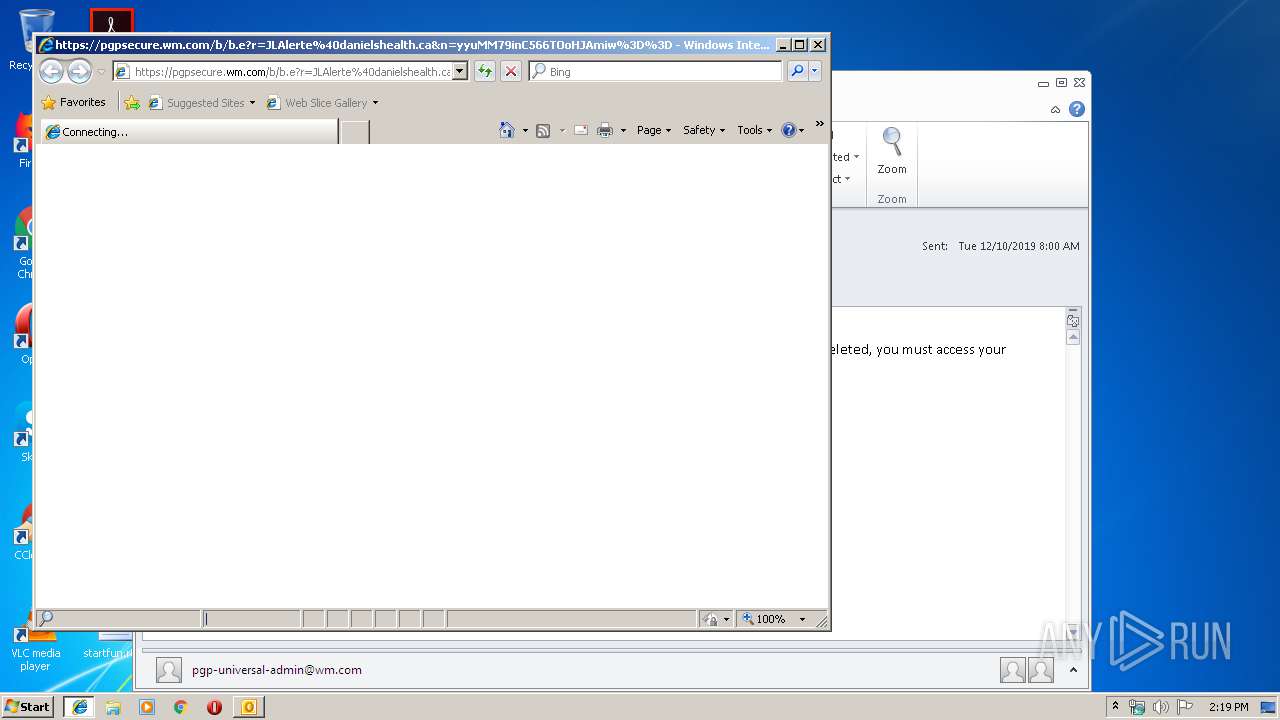This screenshot has width=1280, height=720.
Task: Go back with the IE Back arrow
Action: click(x=51, y=71)
